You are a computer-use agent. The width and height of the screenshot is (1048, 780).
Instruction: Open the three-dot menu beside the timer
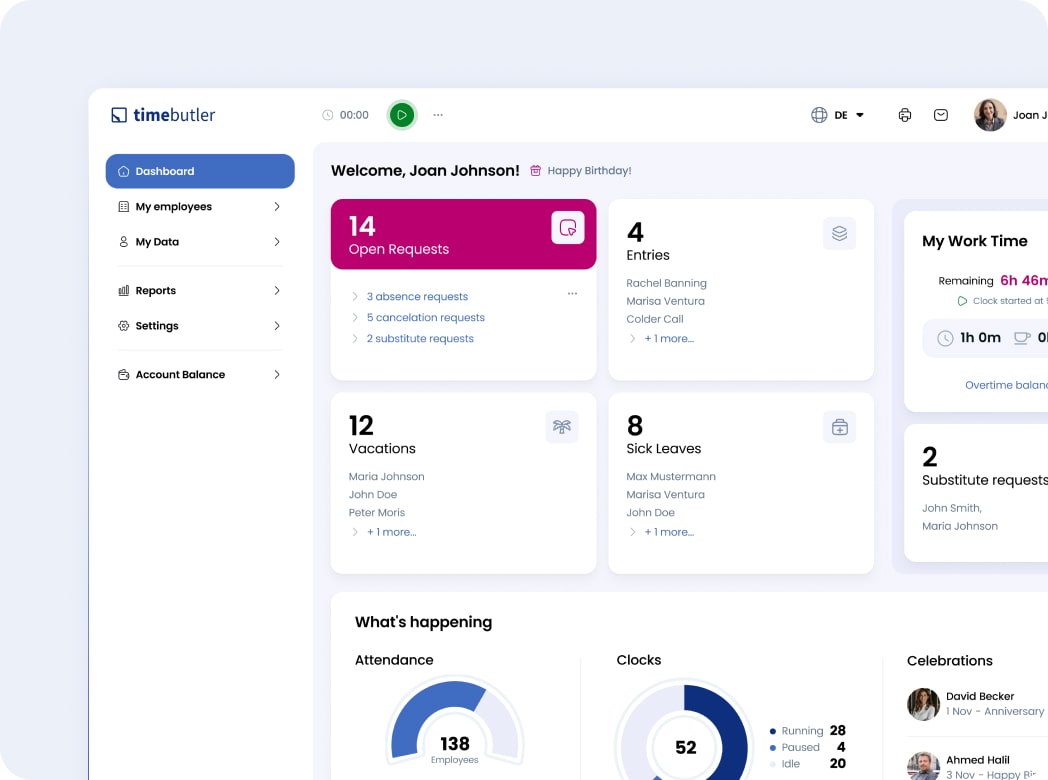coord(438,115)
